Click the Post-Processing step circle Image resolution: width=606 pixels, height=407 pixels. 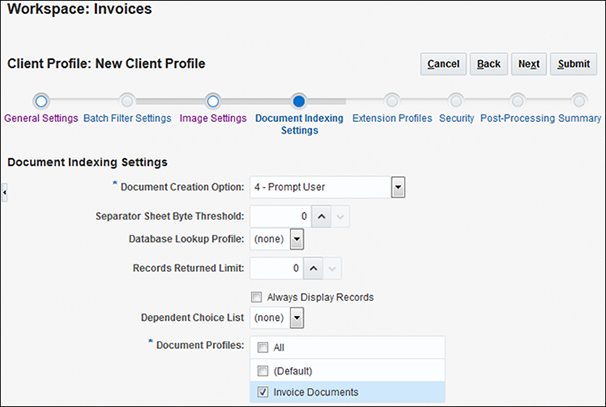(x=517, y=101)
